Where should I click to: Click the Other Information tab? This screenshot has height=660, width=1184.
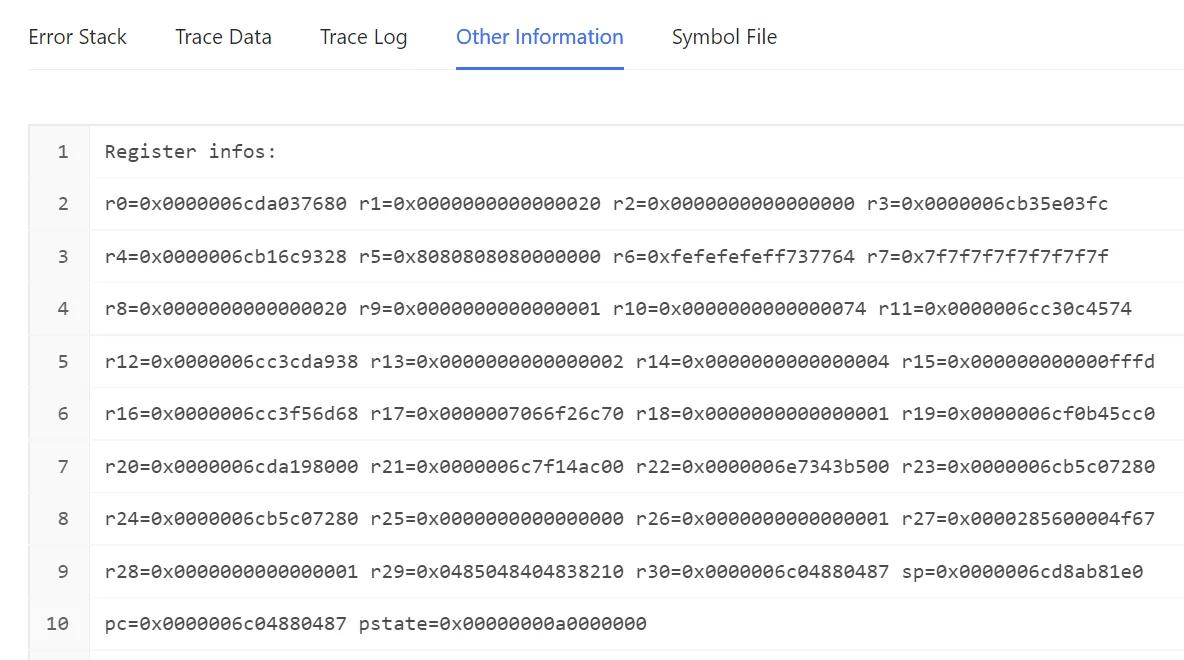point(539,37)
